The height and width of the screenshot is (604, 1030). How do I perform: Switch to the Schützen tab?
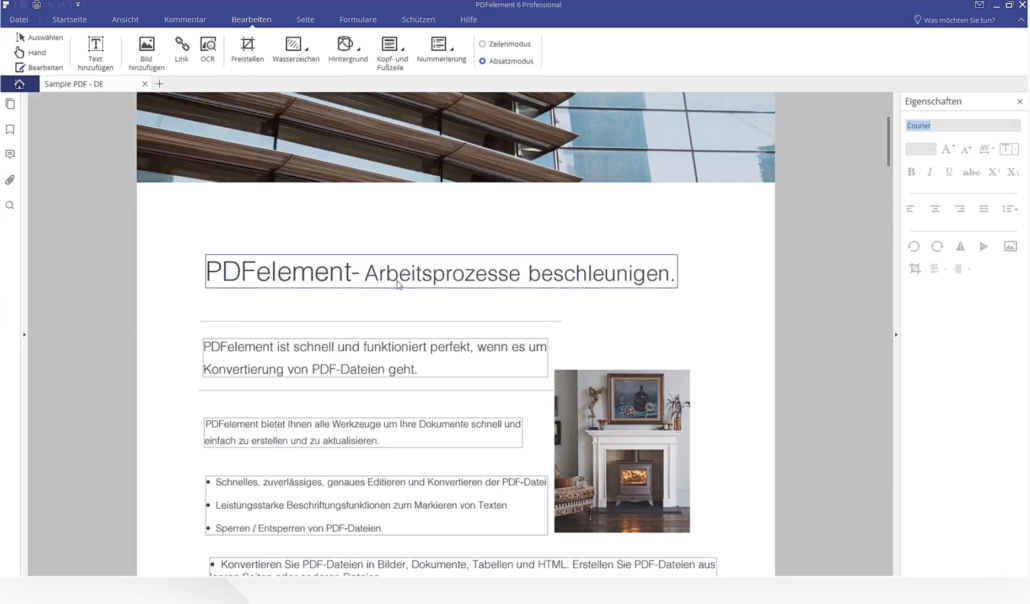point(418,20)
